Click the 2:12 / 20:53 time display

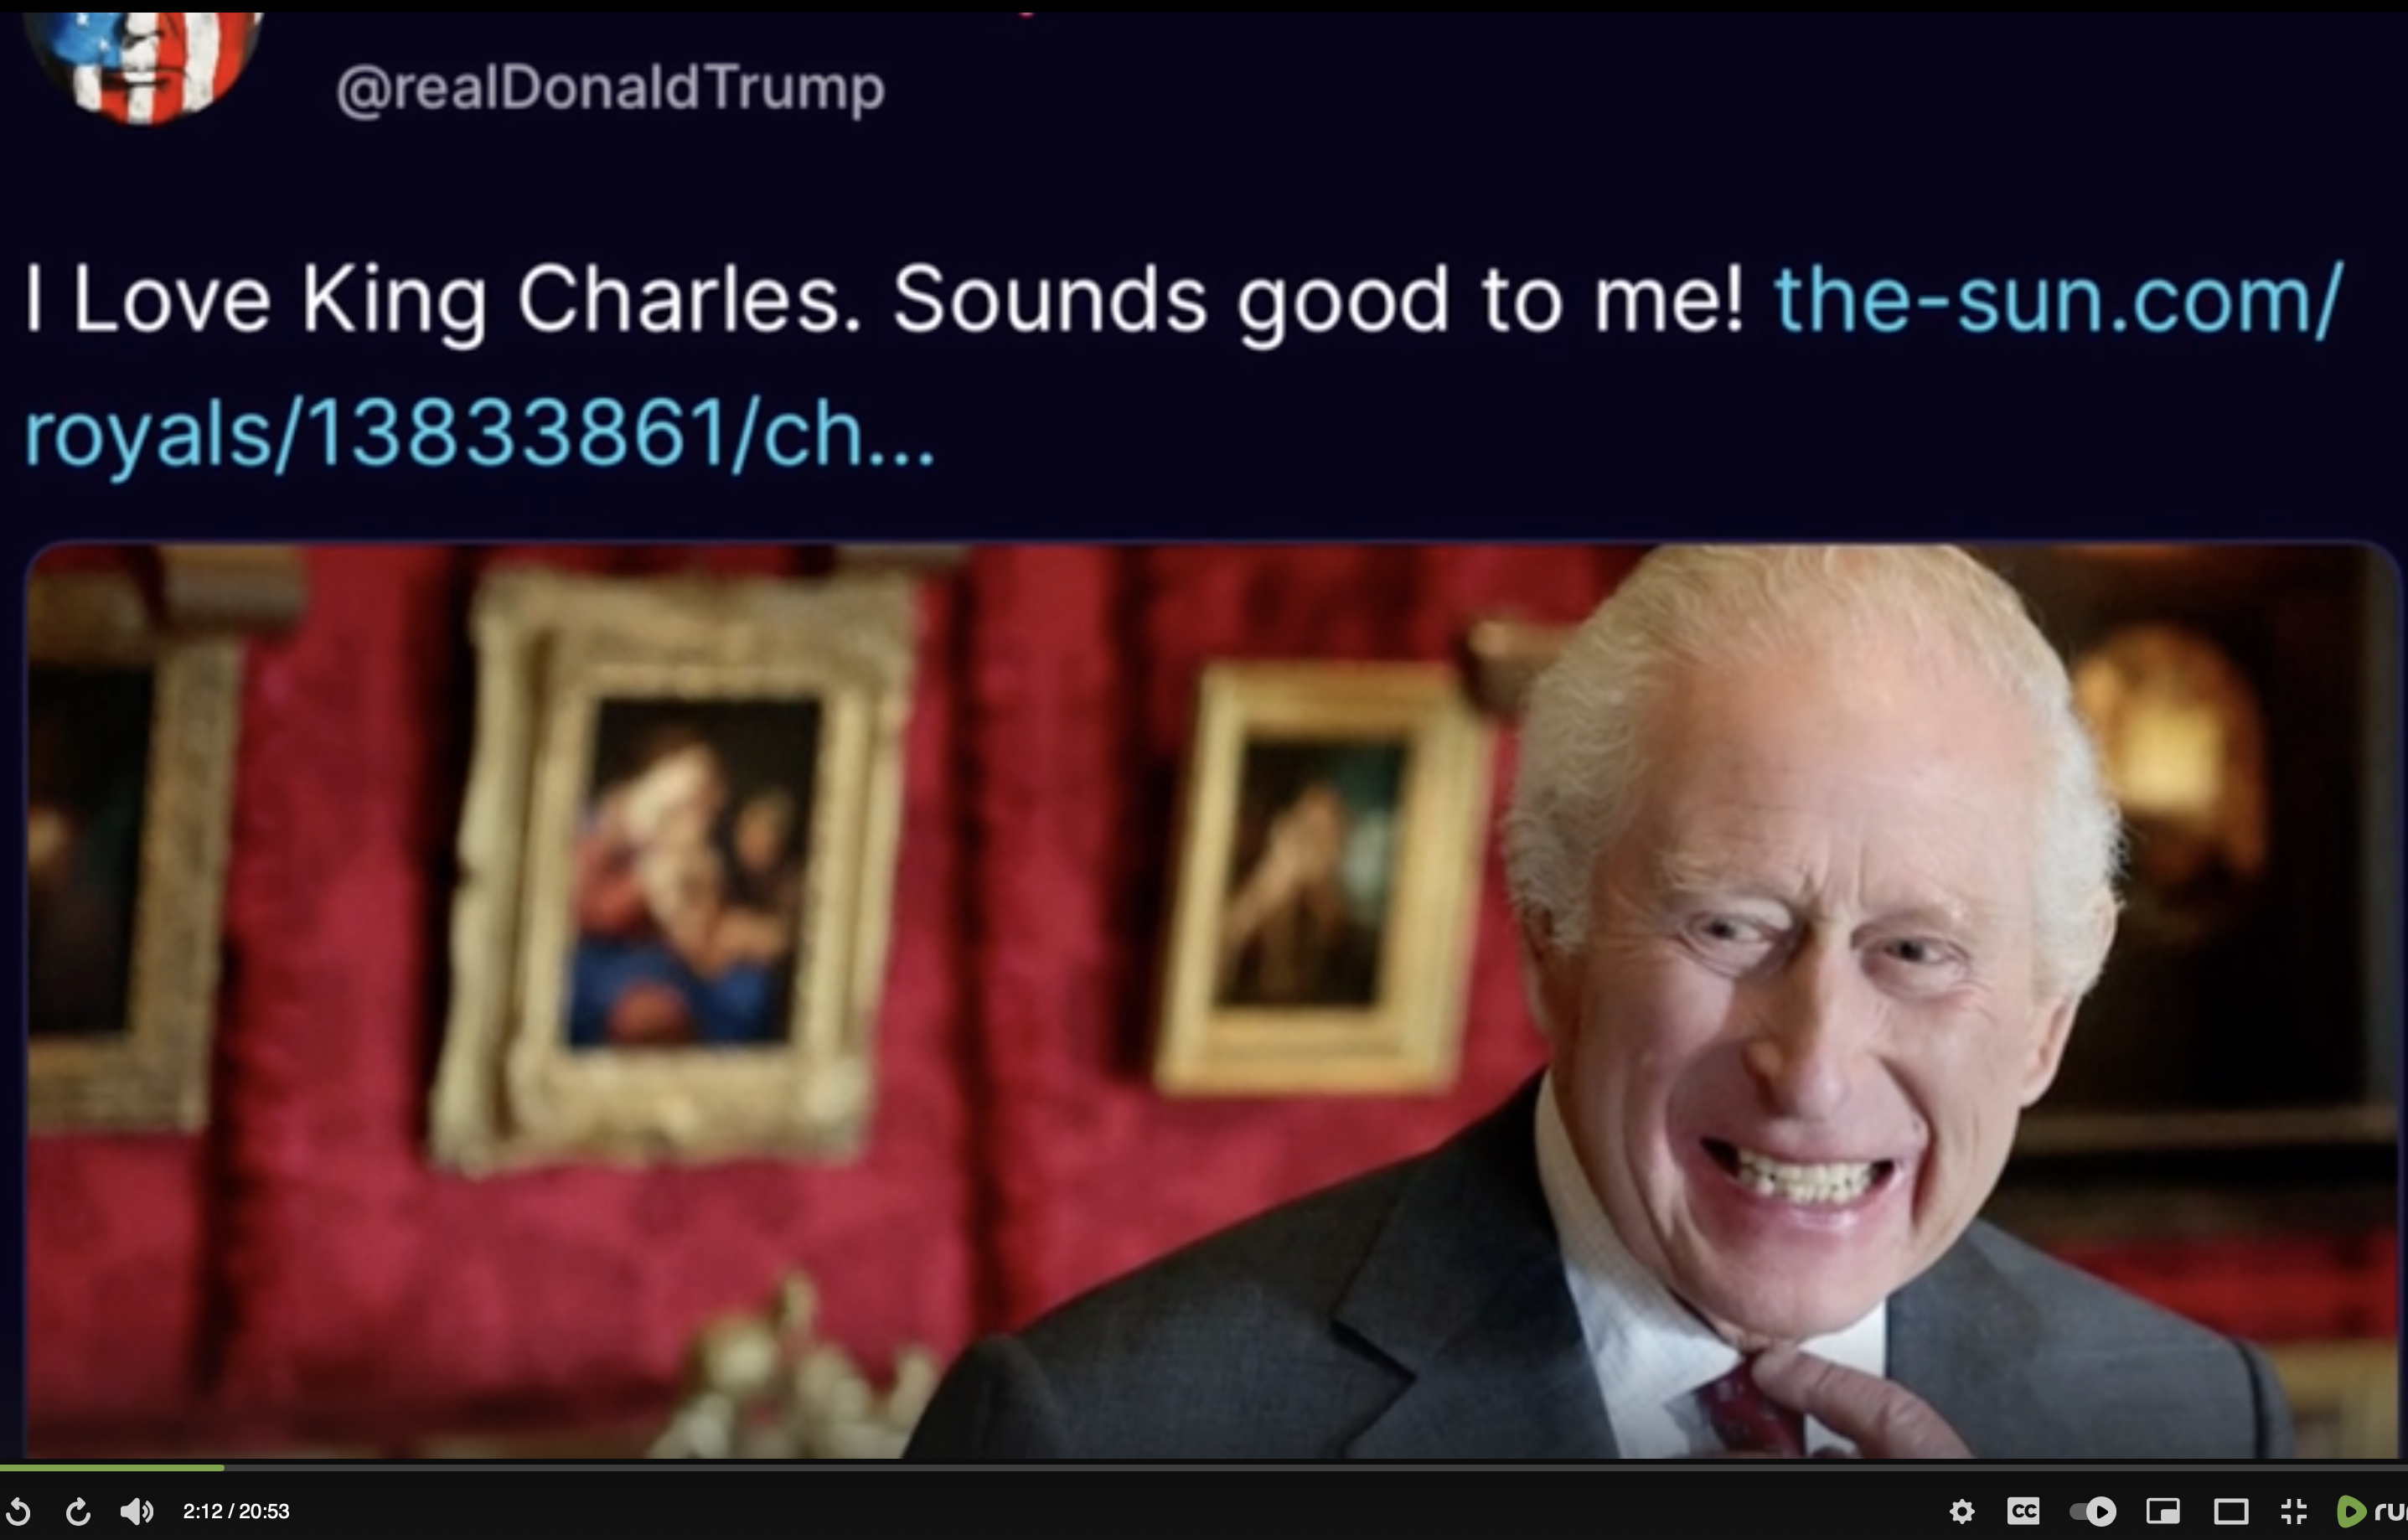236,1511
